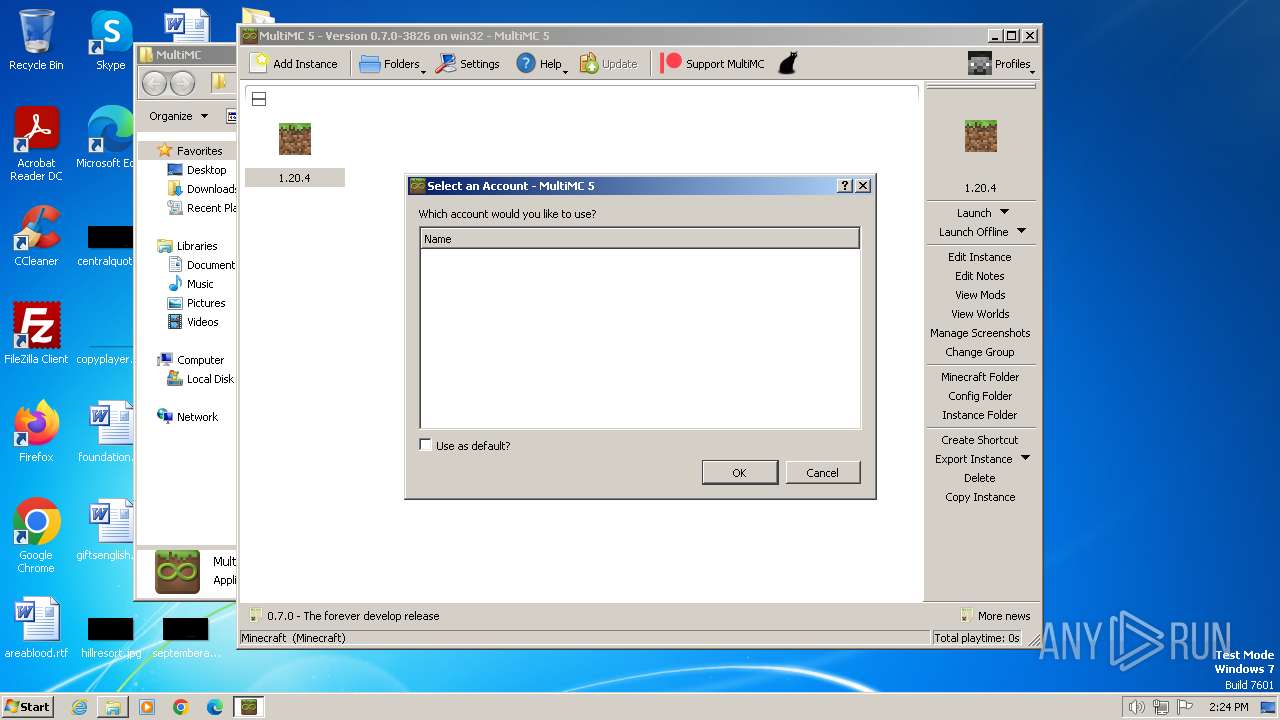This screenshot has width=1280, height=720.
Task: Open the forever develop release news item
Action: click(x=345, y=616)
